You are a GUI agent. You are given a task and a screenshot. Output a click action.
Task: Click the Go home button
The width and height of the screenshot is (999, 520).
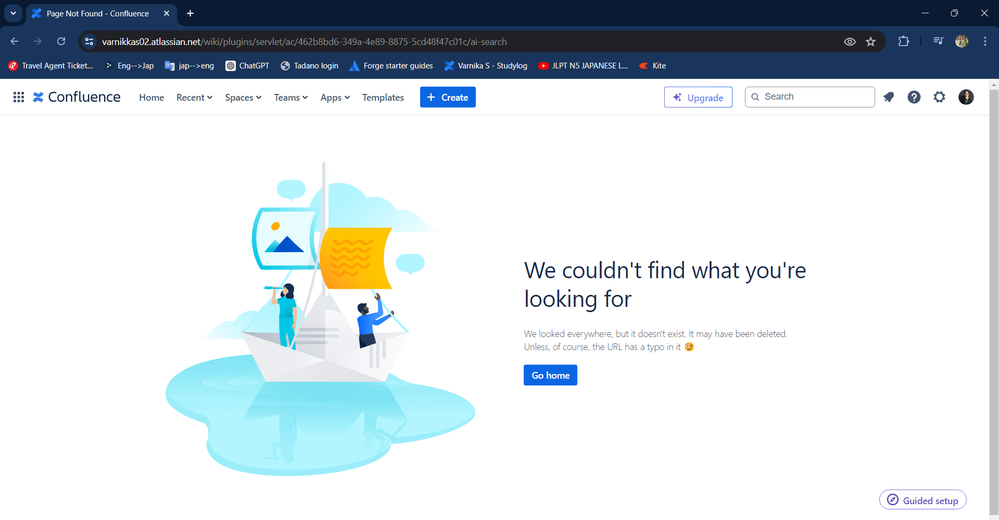coord(550,375)
